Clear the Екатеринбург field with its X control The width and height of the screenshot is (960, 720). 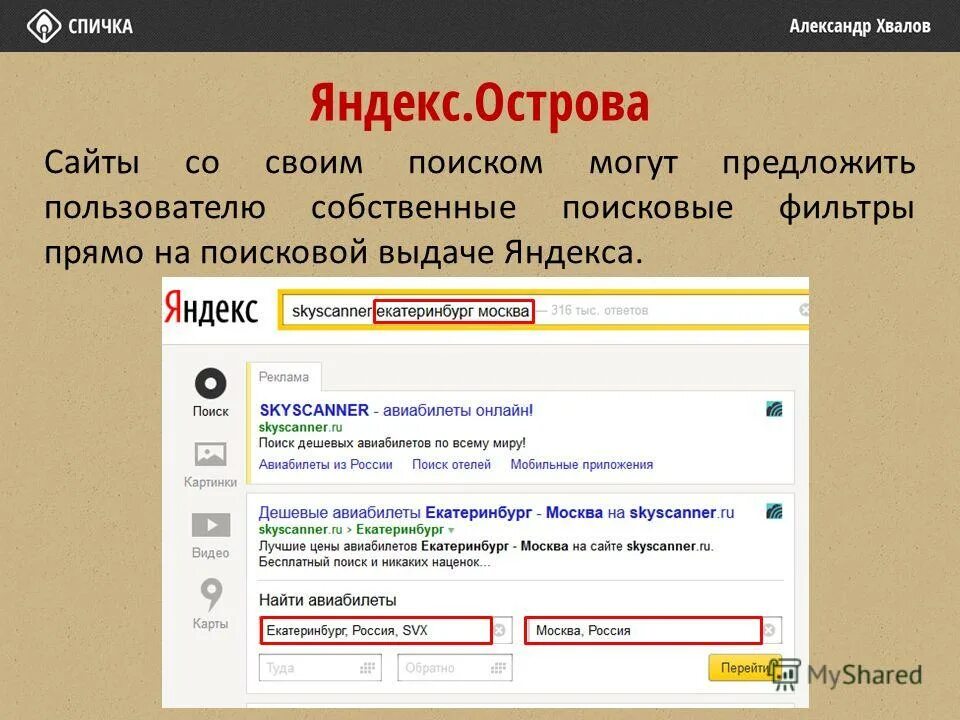click(501, 629)
